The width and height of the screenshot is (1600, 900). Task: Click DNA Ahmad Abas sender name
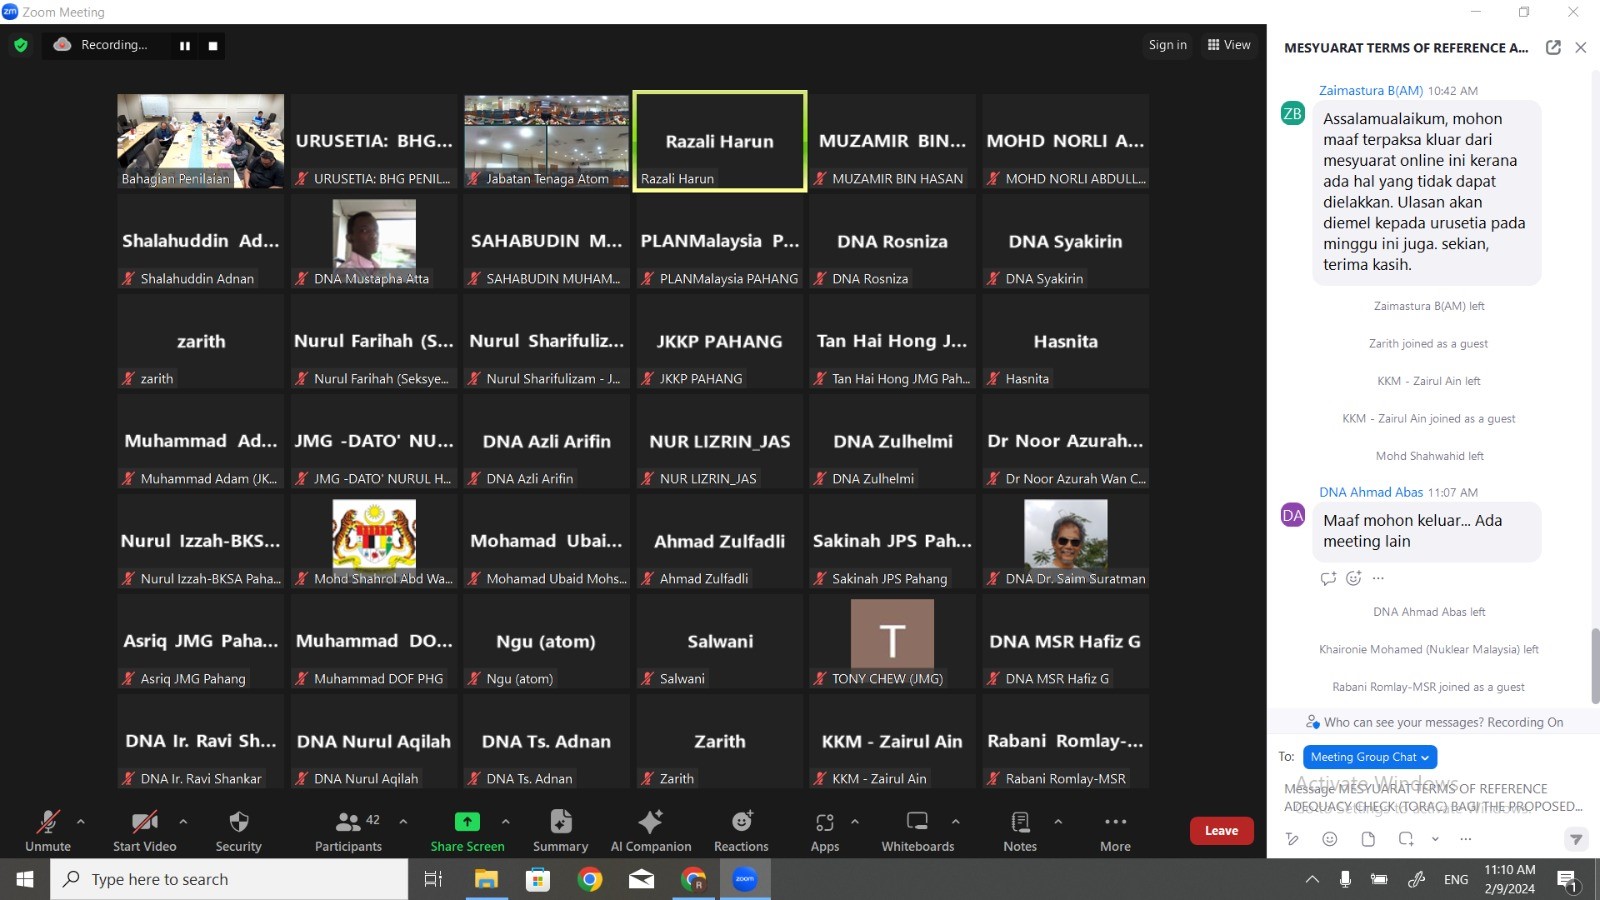click(1371, 492)
